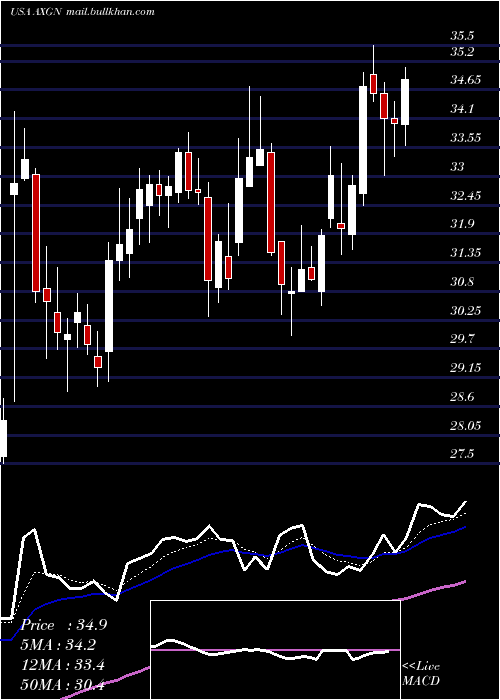The width and height of the screenshot is (500, 700).
Task: Click the '50MA : 30.4' readout
Action: click(63, 685)
